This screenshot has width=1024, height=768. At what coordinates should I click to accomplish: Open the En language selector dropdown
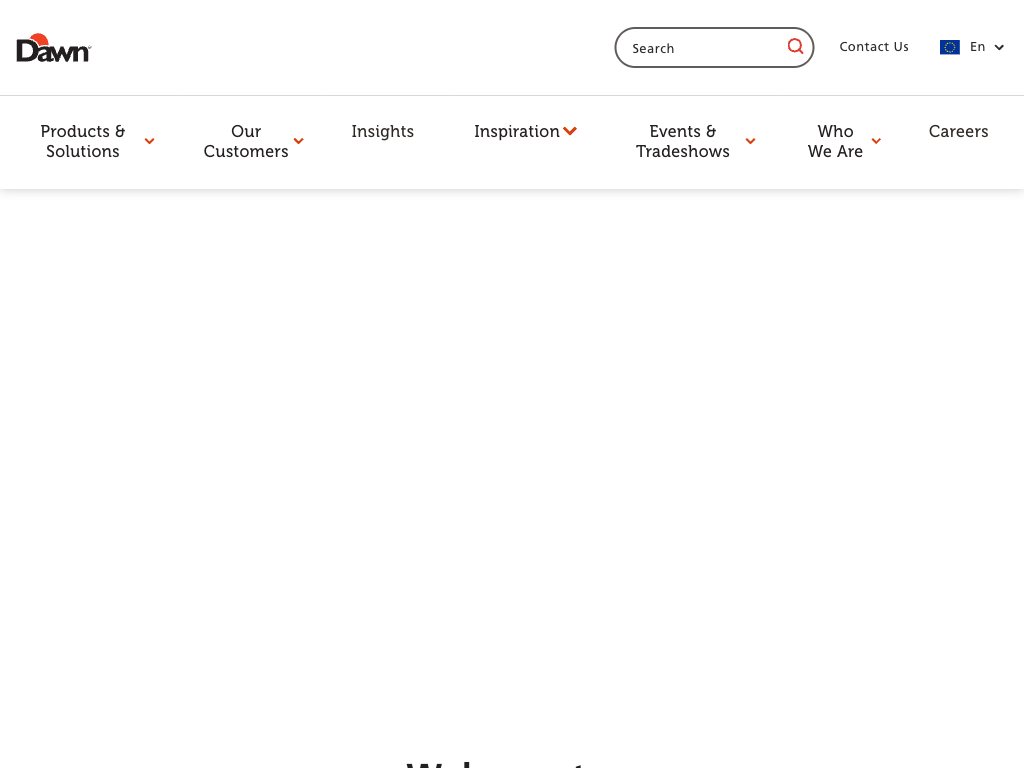[x=977, y=47]
